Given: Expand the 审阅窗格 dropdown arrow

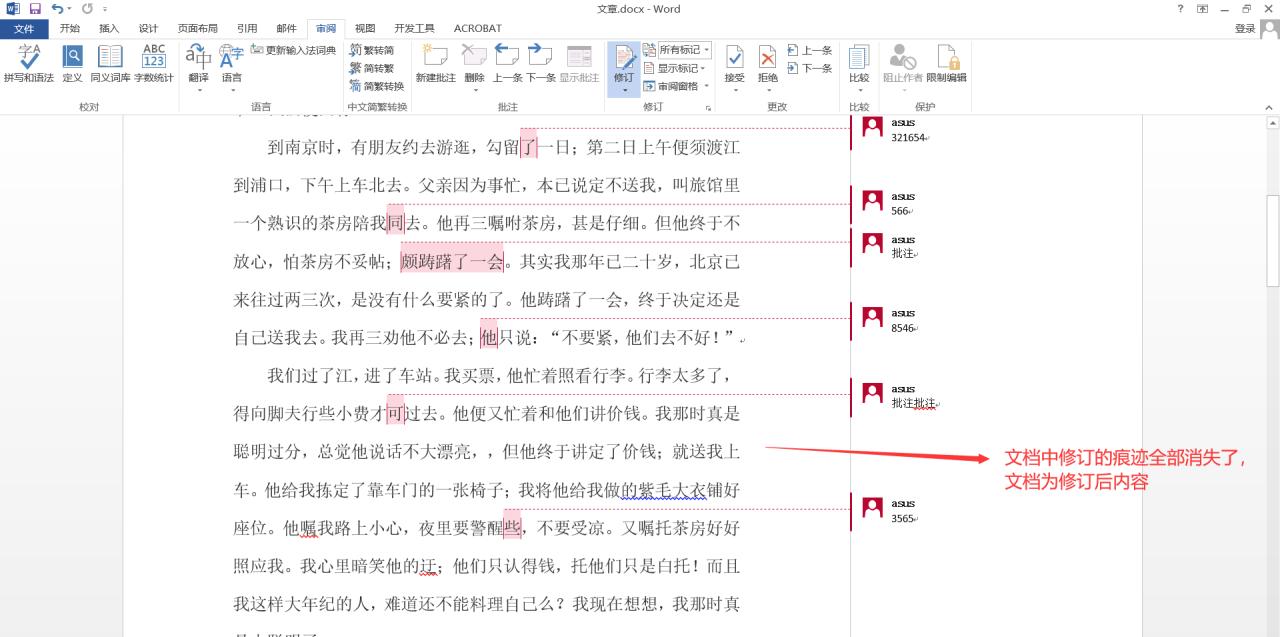Looking at the screenshot, I should click(x=705, y=86).
